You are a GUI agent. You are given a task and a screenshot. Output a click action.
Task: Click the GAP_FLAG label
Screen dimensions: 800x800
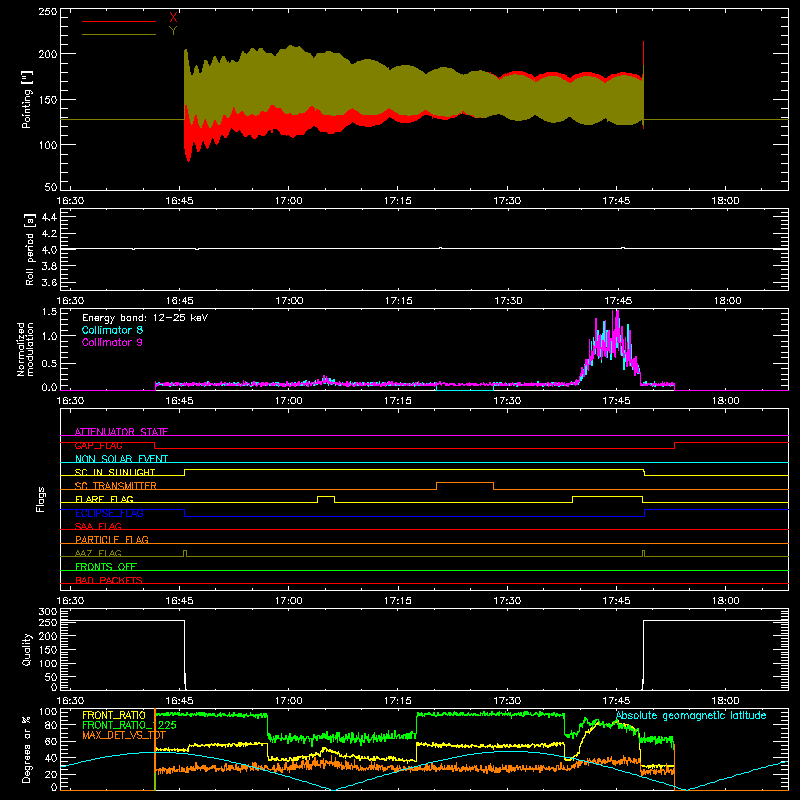[x=98, y=445]
